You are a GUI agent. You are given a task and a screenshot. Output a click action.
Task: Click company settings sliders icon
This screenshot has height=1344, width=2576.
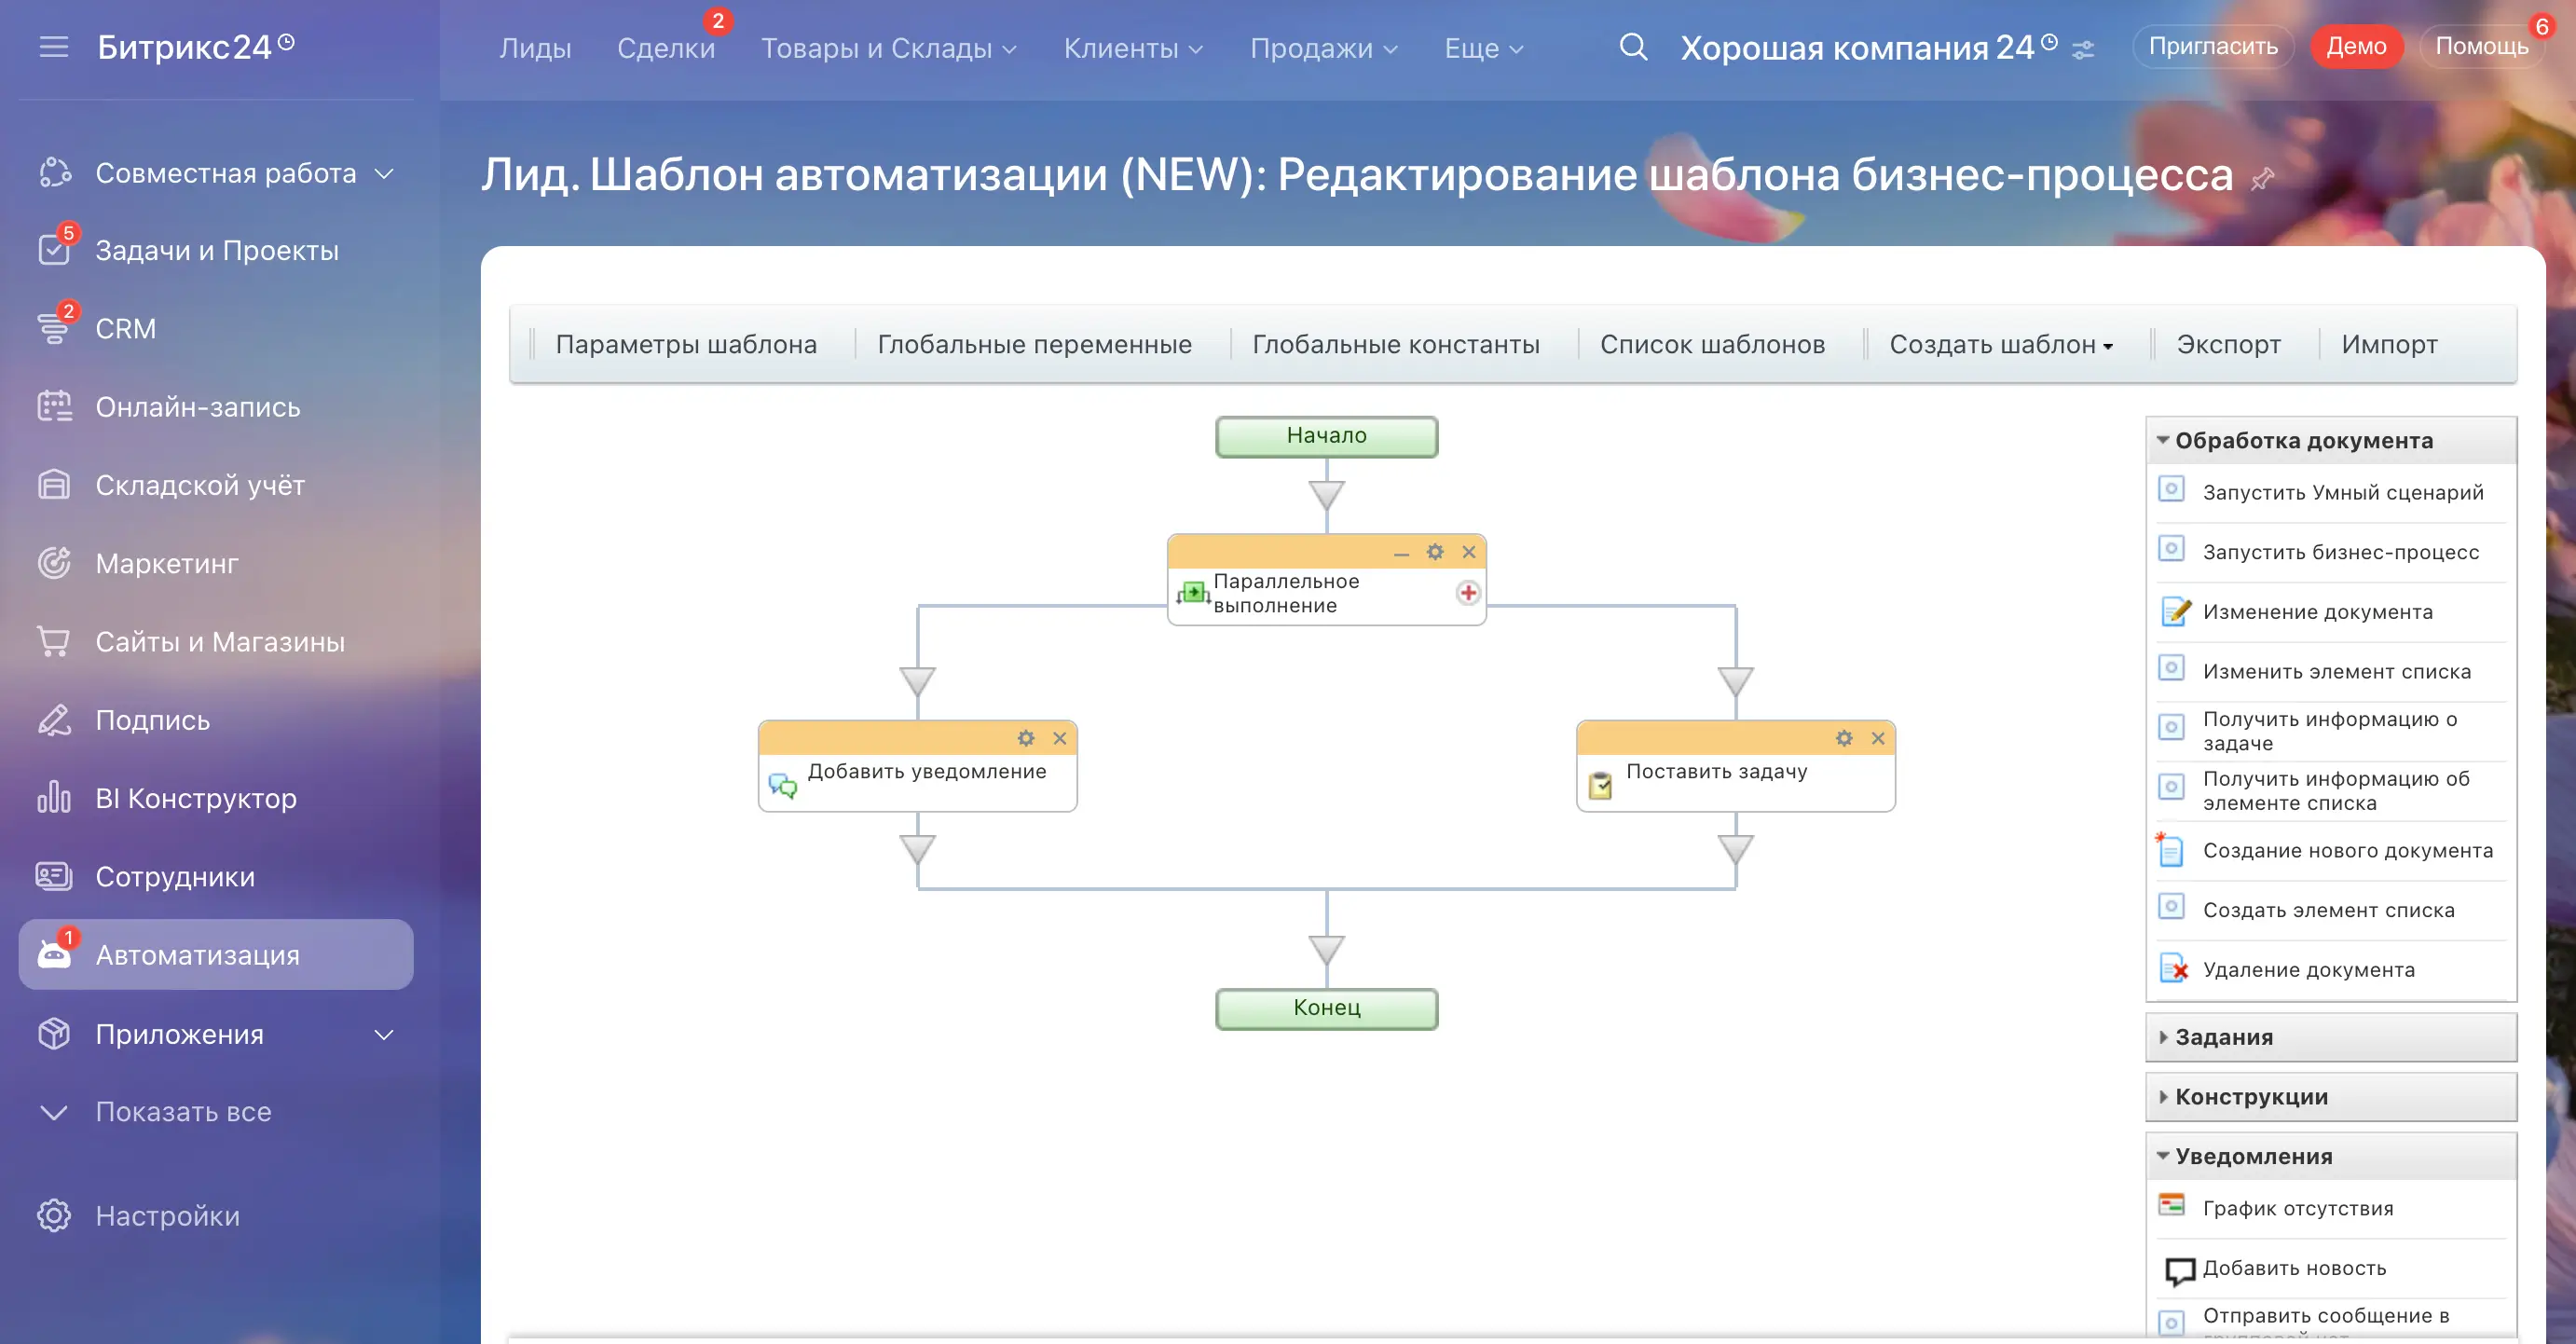pos(2083,49)
